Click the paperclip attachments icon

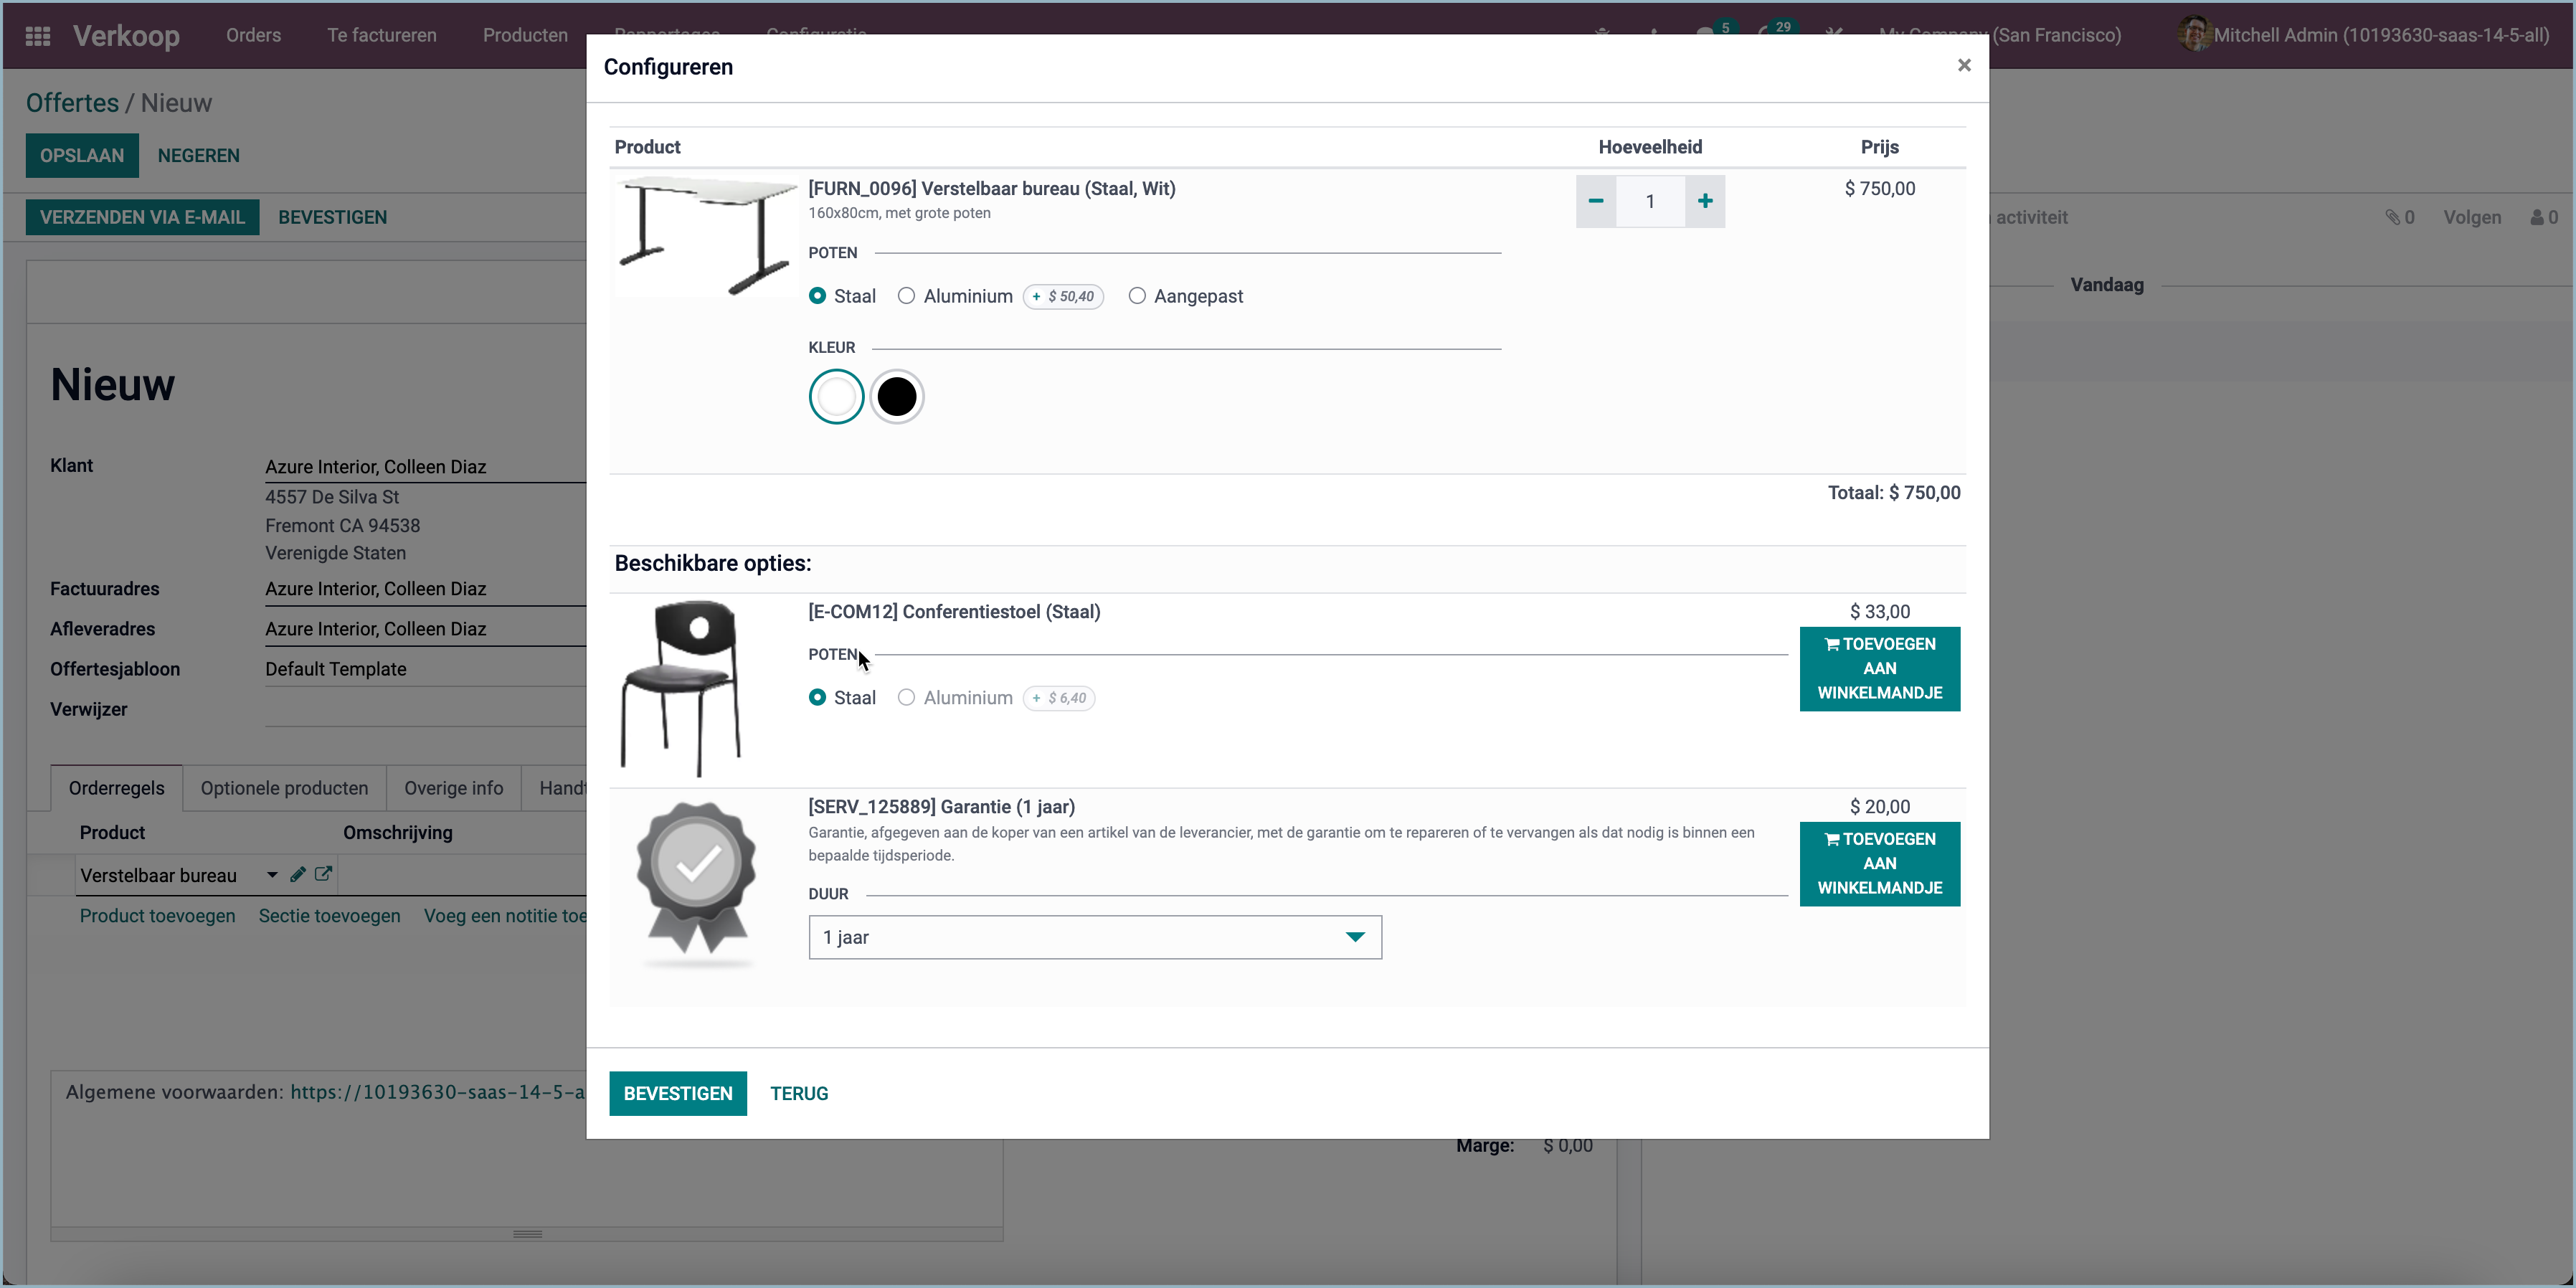[x=2394, y=216]
